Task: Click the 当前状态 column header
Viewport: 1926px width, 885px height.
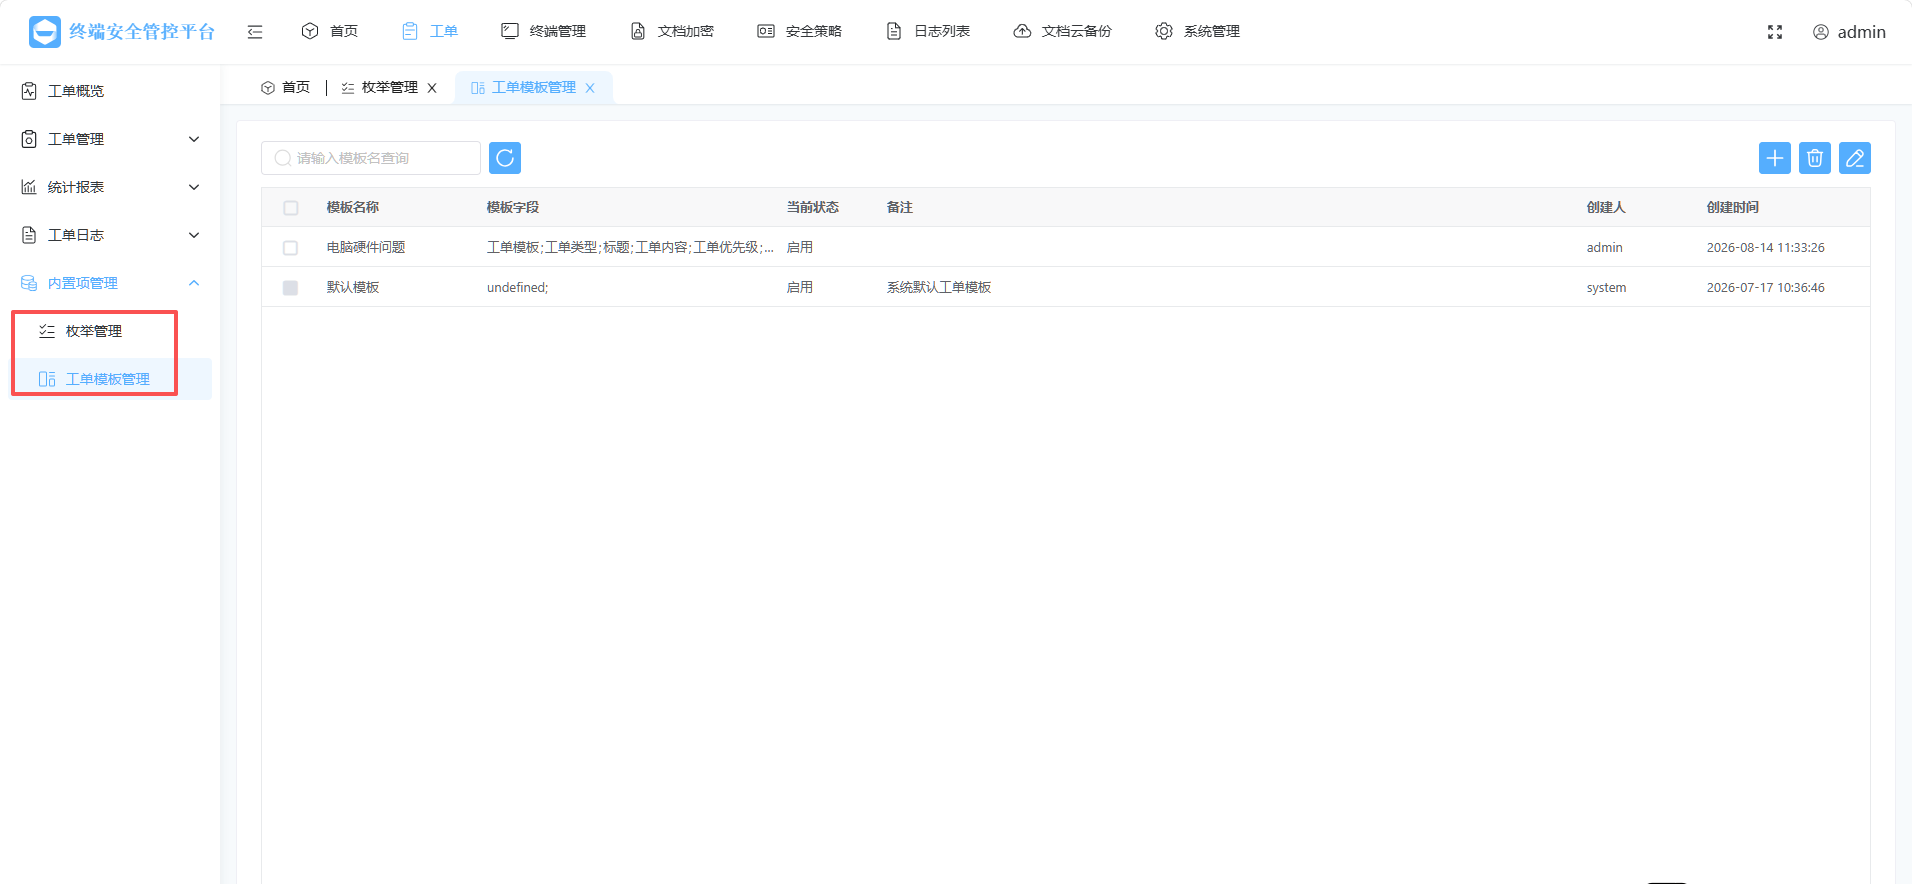Action: click(813, 207)
